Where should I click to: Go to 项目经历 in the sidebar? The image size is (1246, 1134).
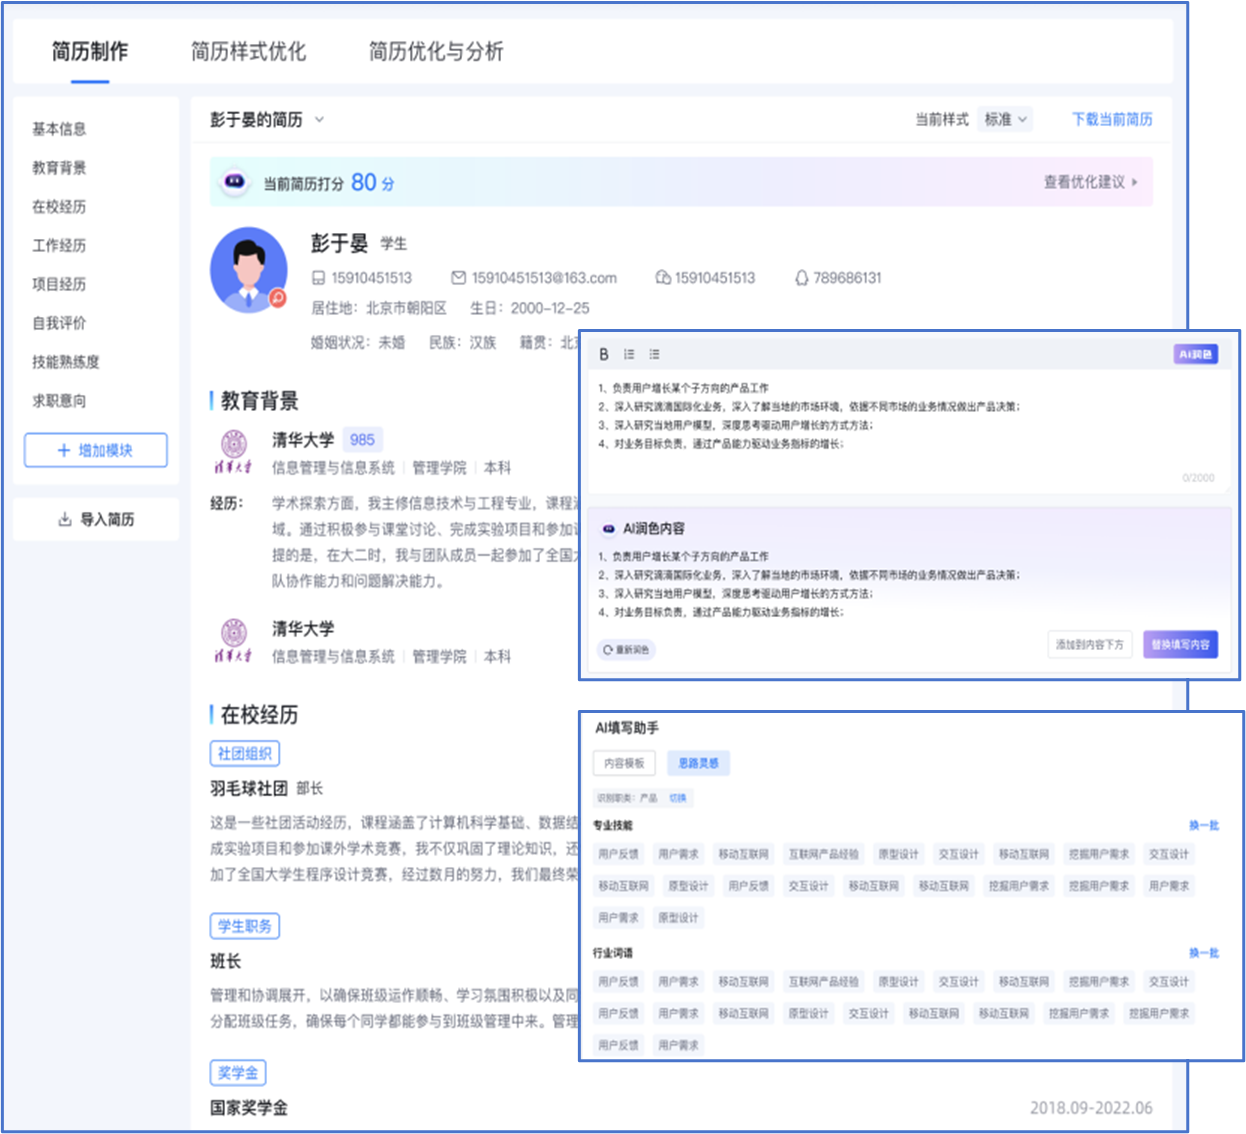tap(59, 284)
